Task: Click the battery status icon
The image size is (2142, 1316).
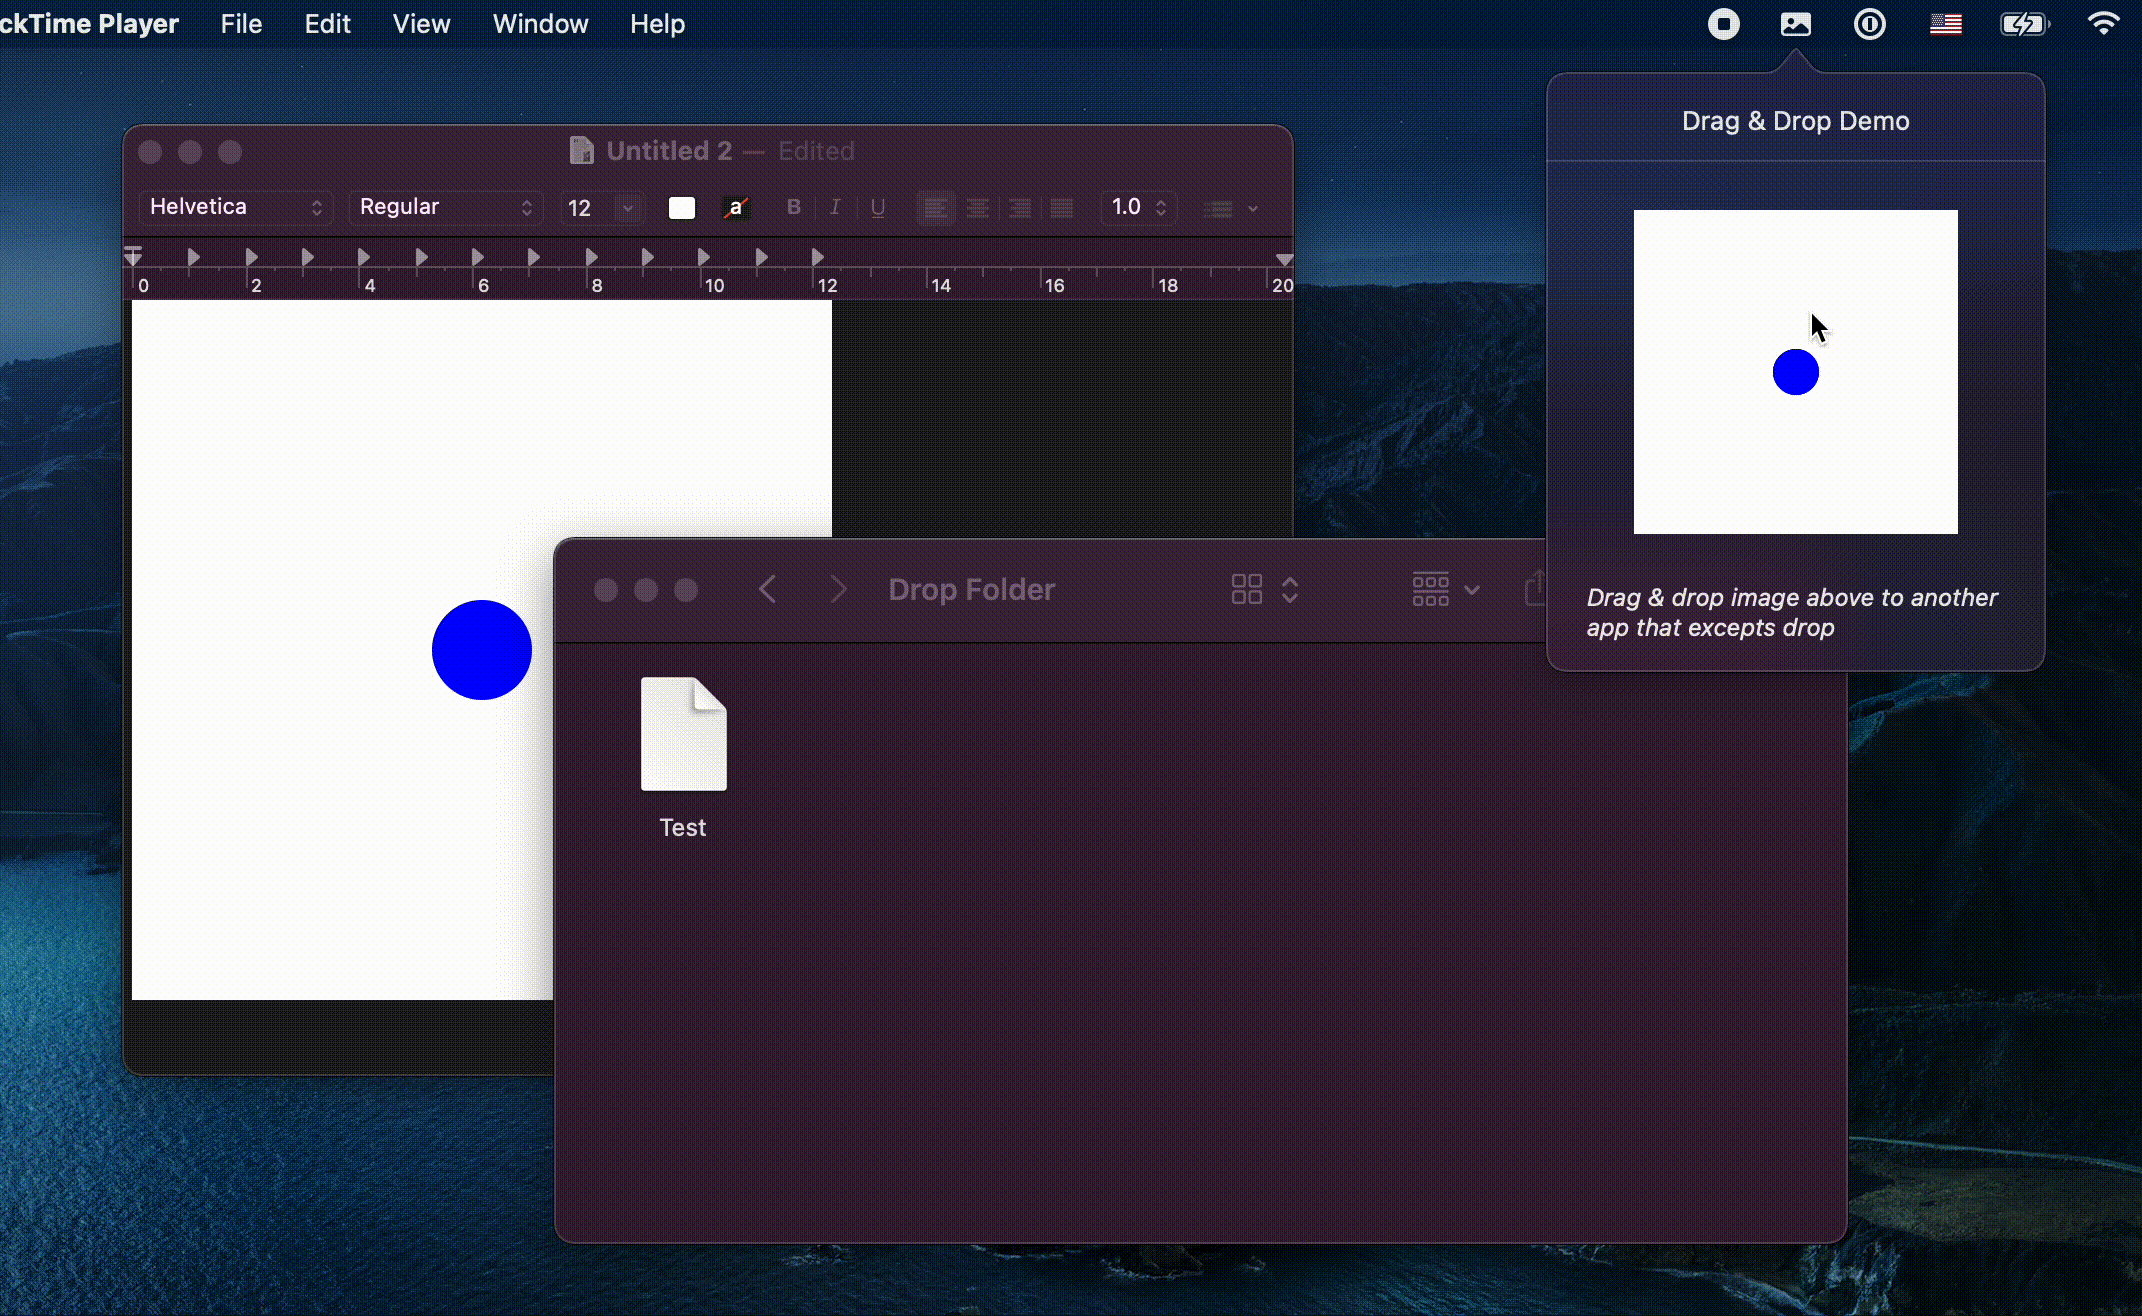Action: point(2024,24)
